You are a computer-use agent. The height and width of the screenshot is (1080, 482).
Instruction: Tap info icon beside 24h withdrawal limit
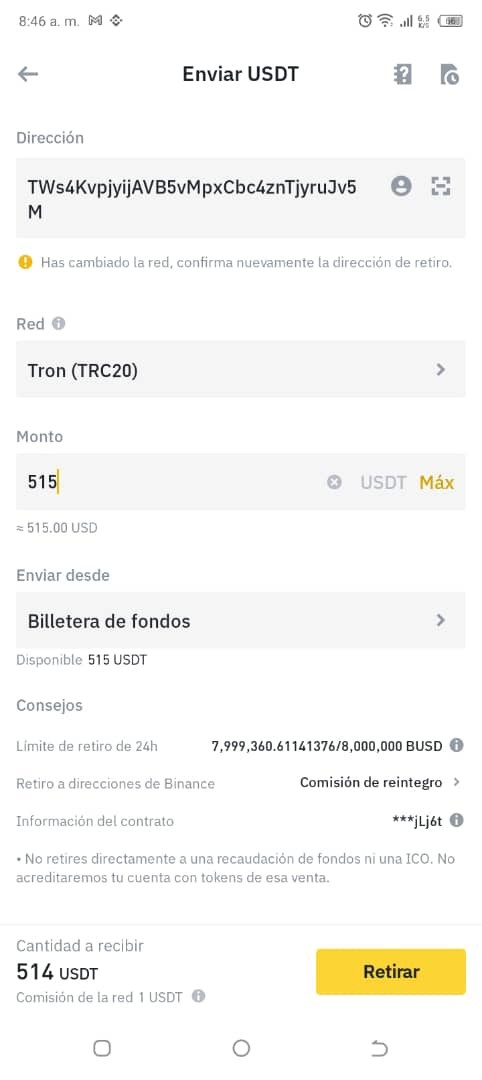coord(456,745)
